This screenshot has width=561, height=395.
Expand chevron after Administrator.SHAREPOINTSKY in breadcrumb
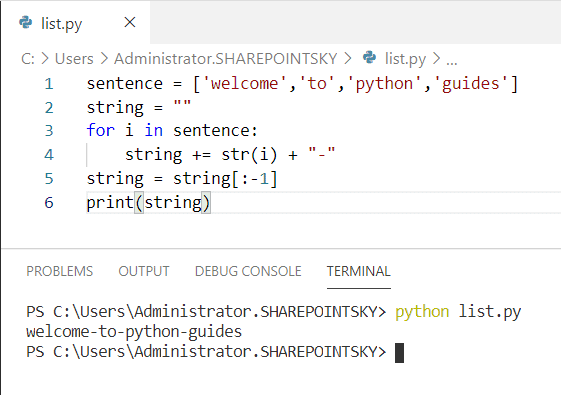[x=348, y=59]
